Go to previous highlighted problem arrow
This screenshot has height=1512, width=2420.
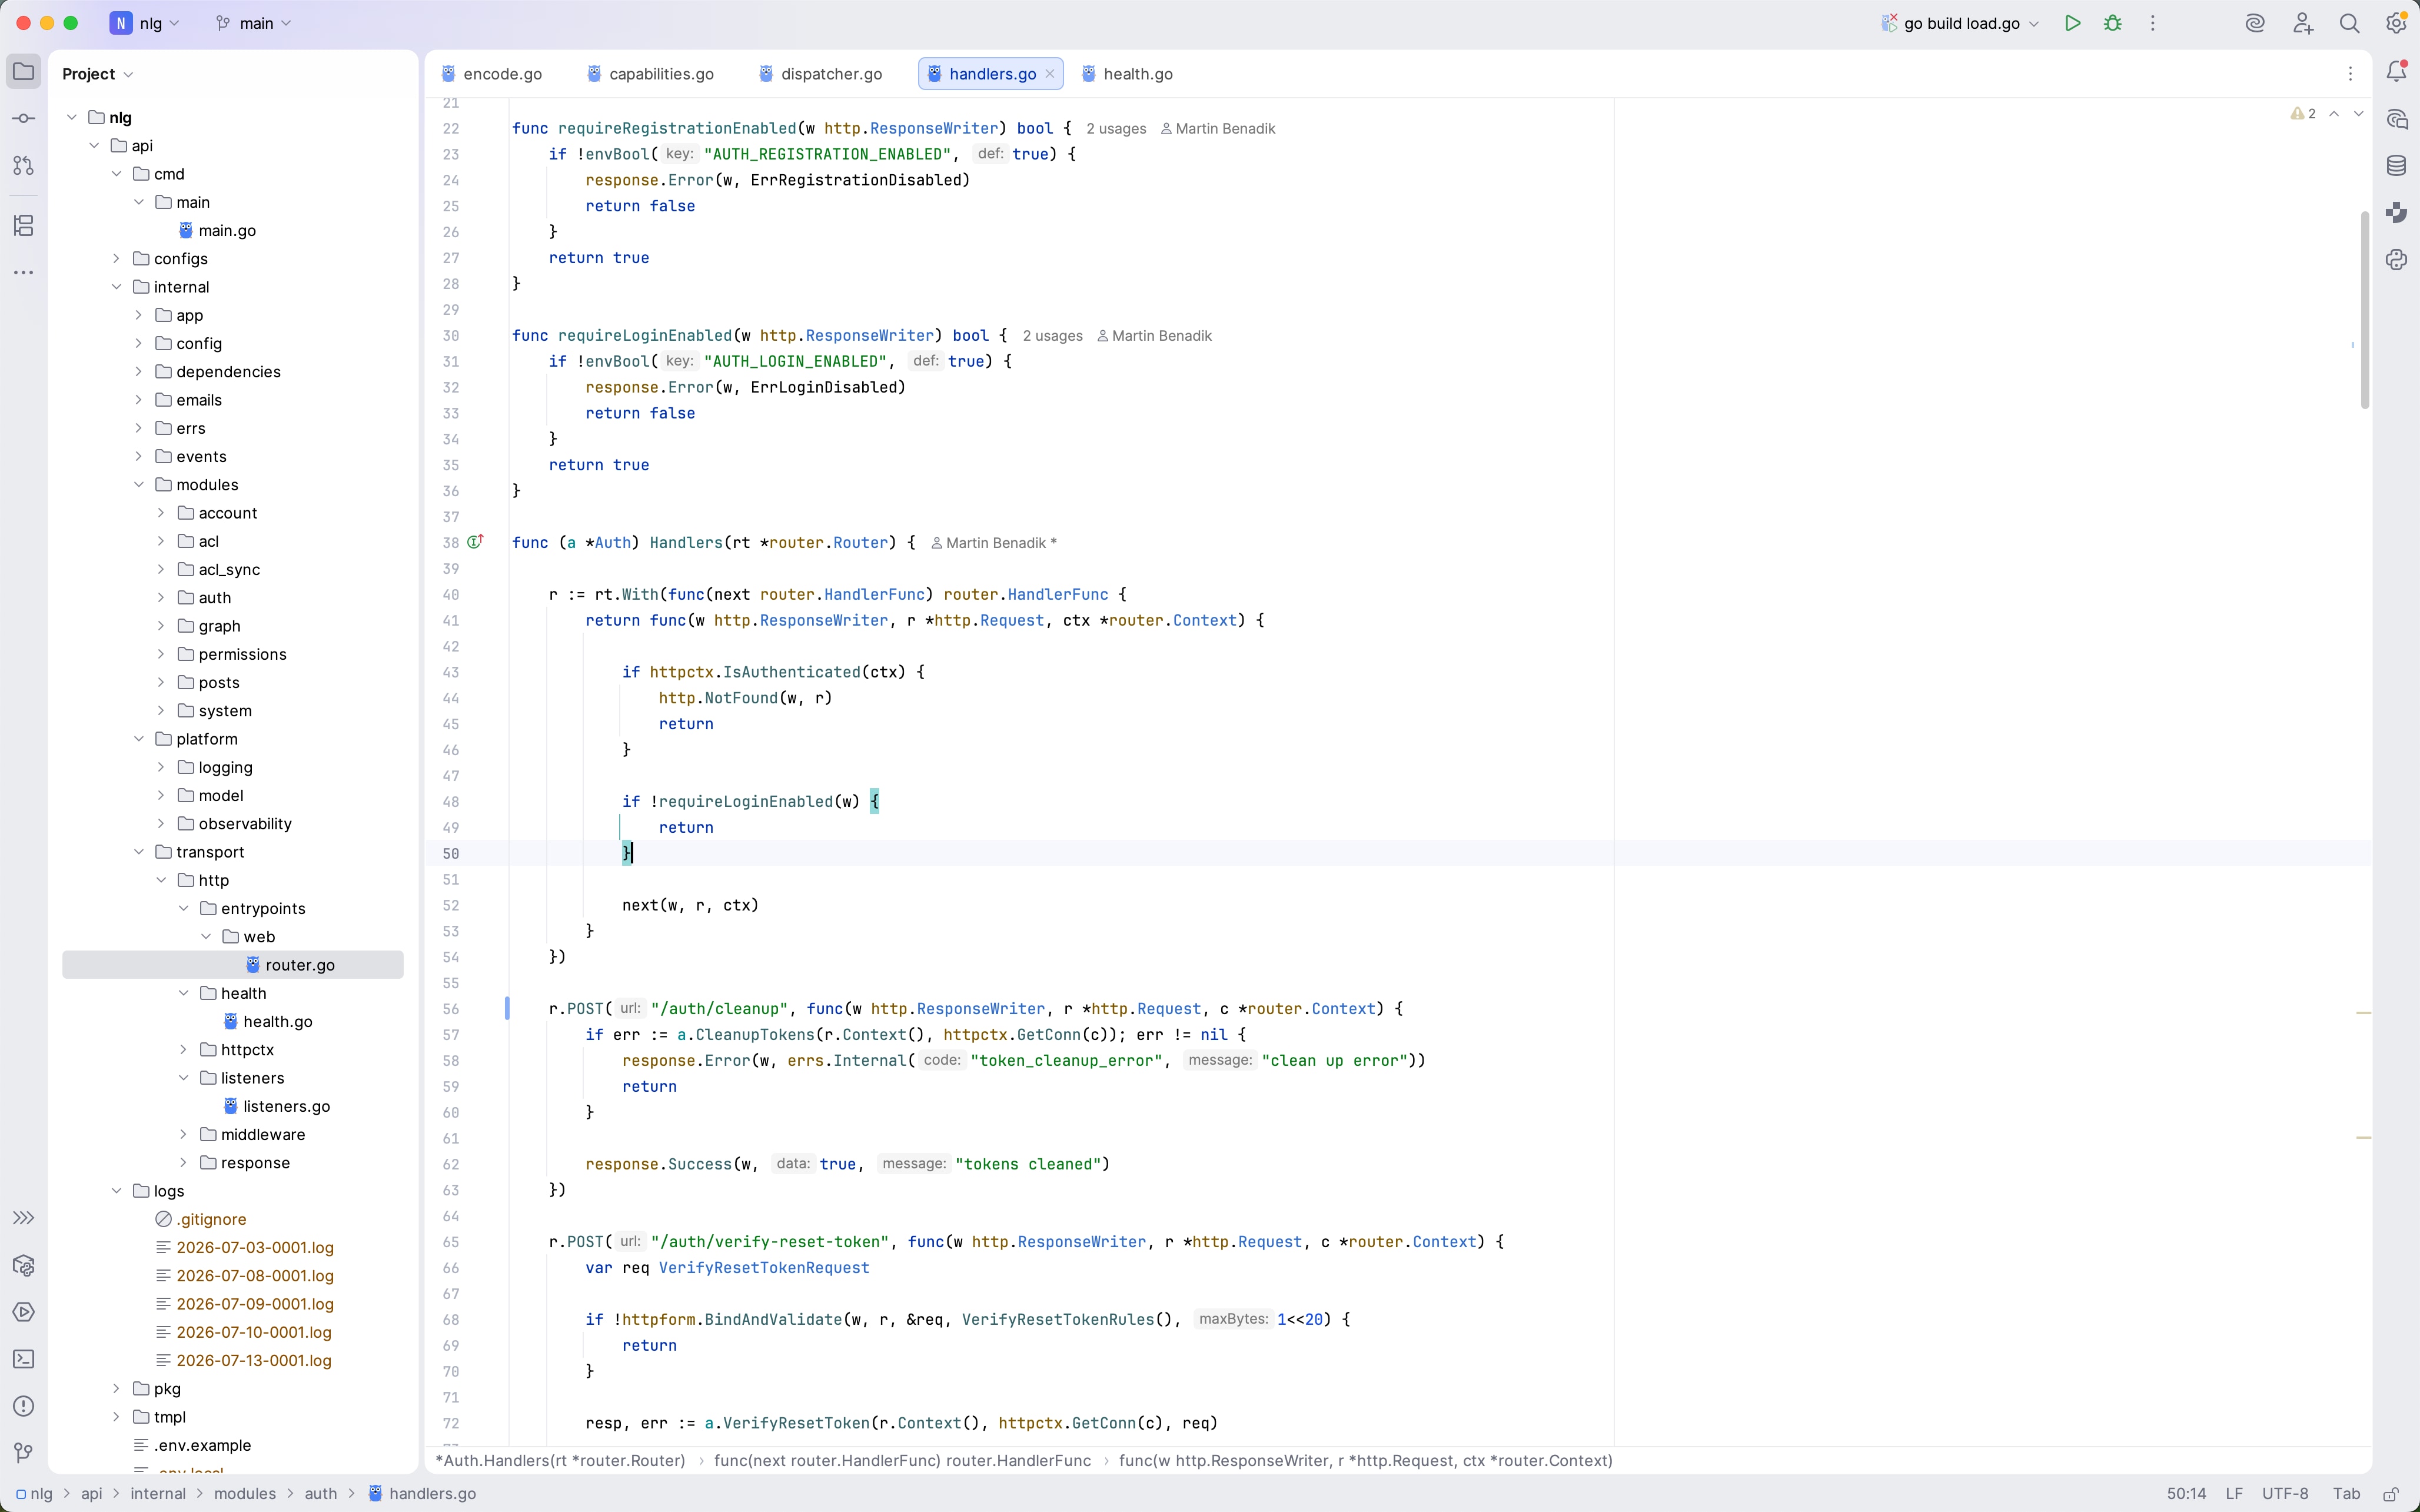click(x=2334, y=114)
